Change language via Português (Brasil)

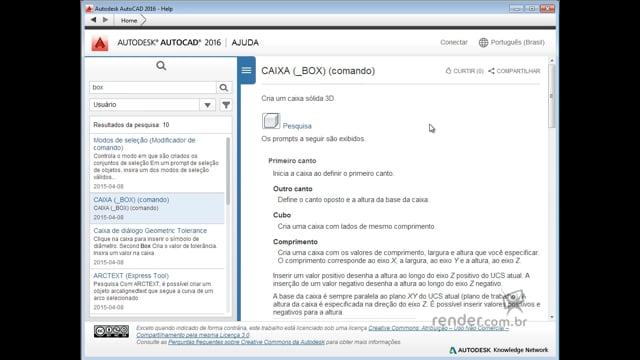(x=517, y=42)
